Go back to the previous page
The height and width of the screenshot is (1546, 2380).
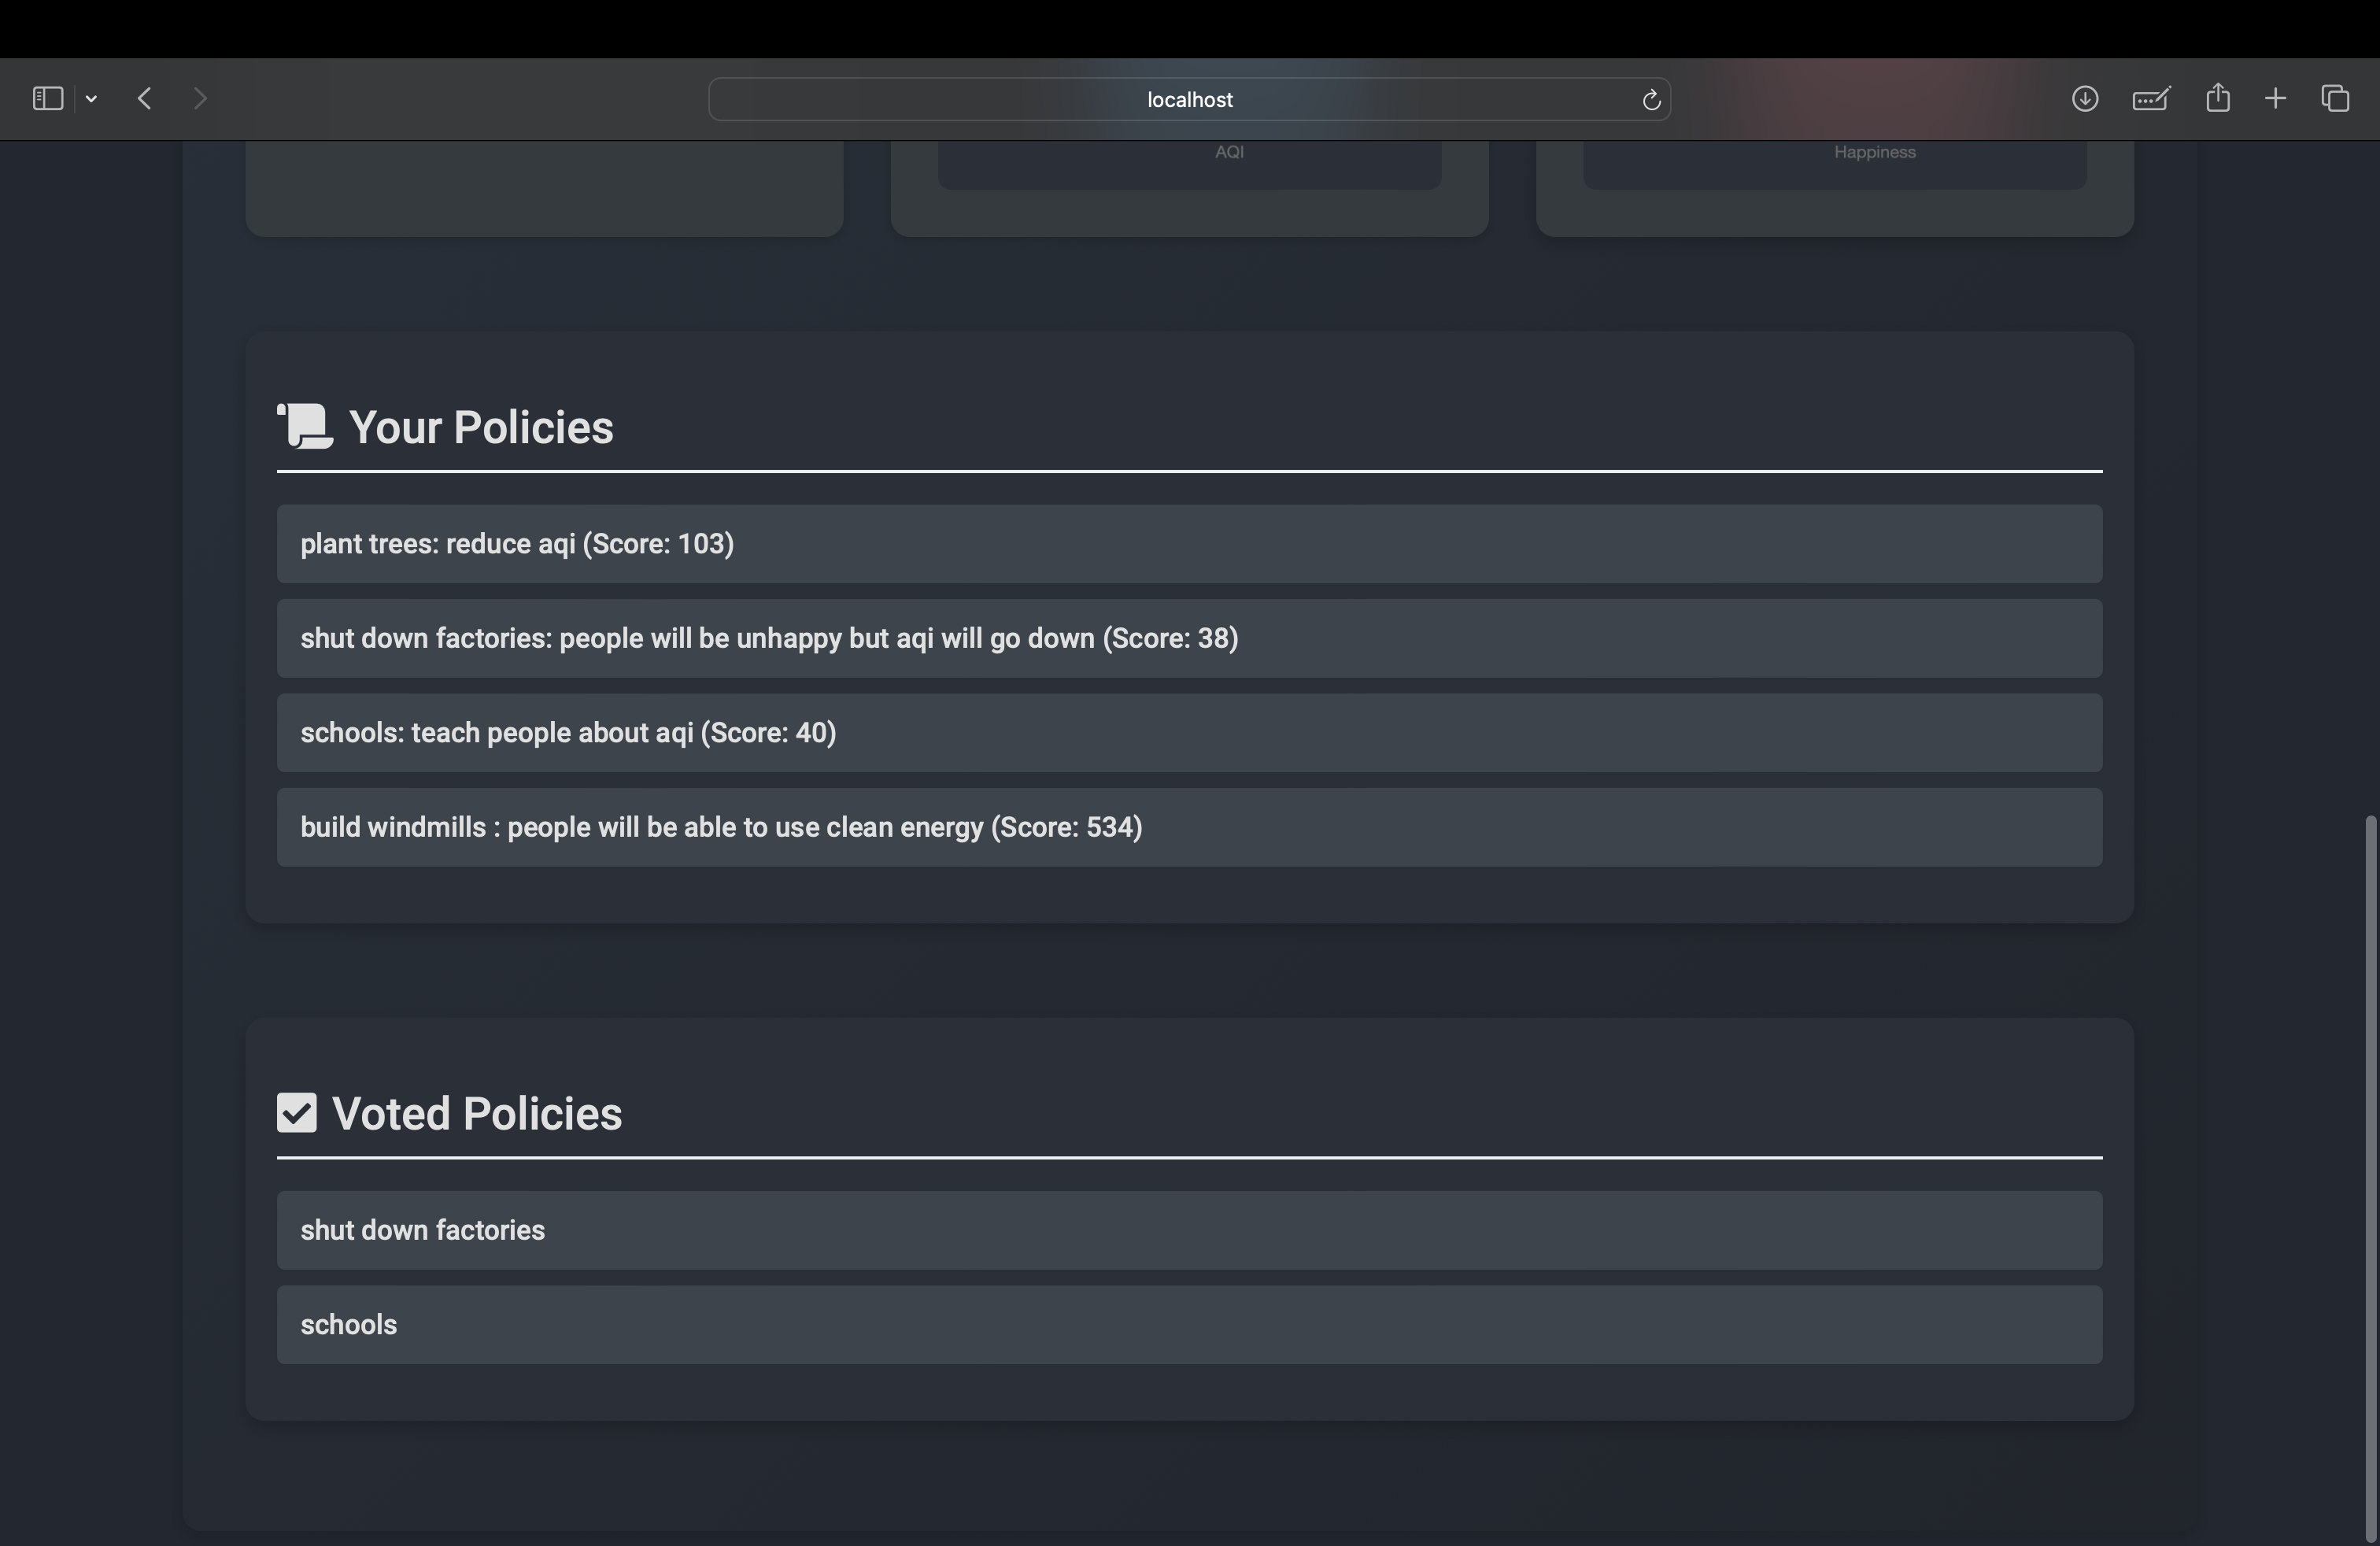click(145, 98)
